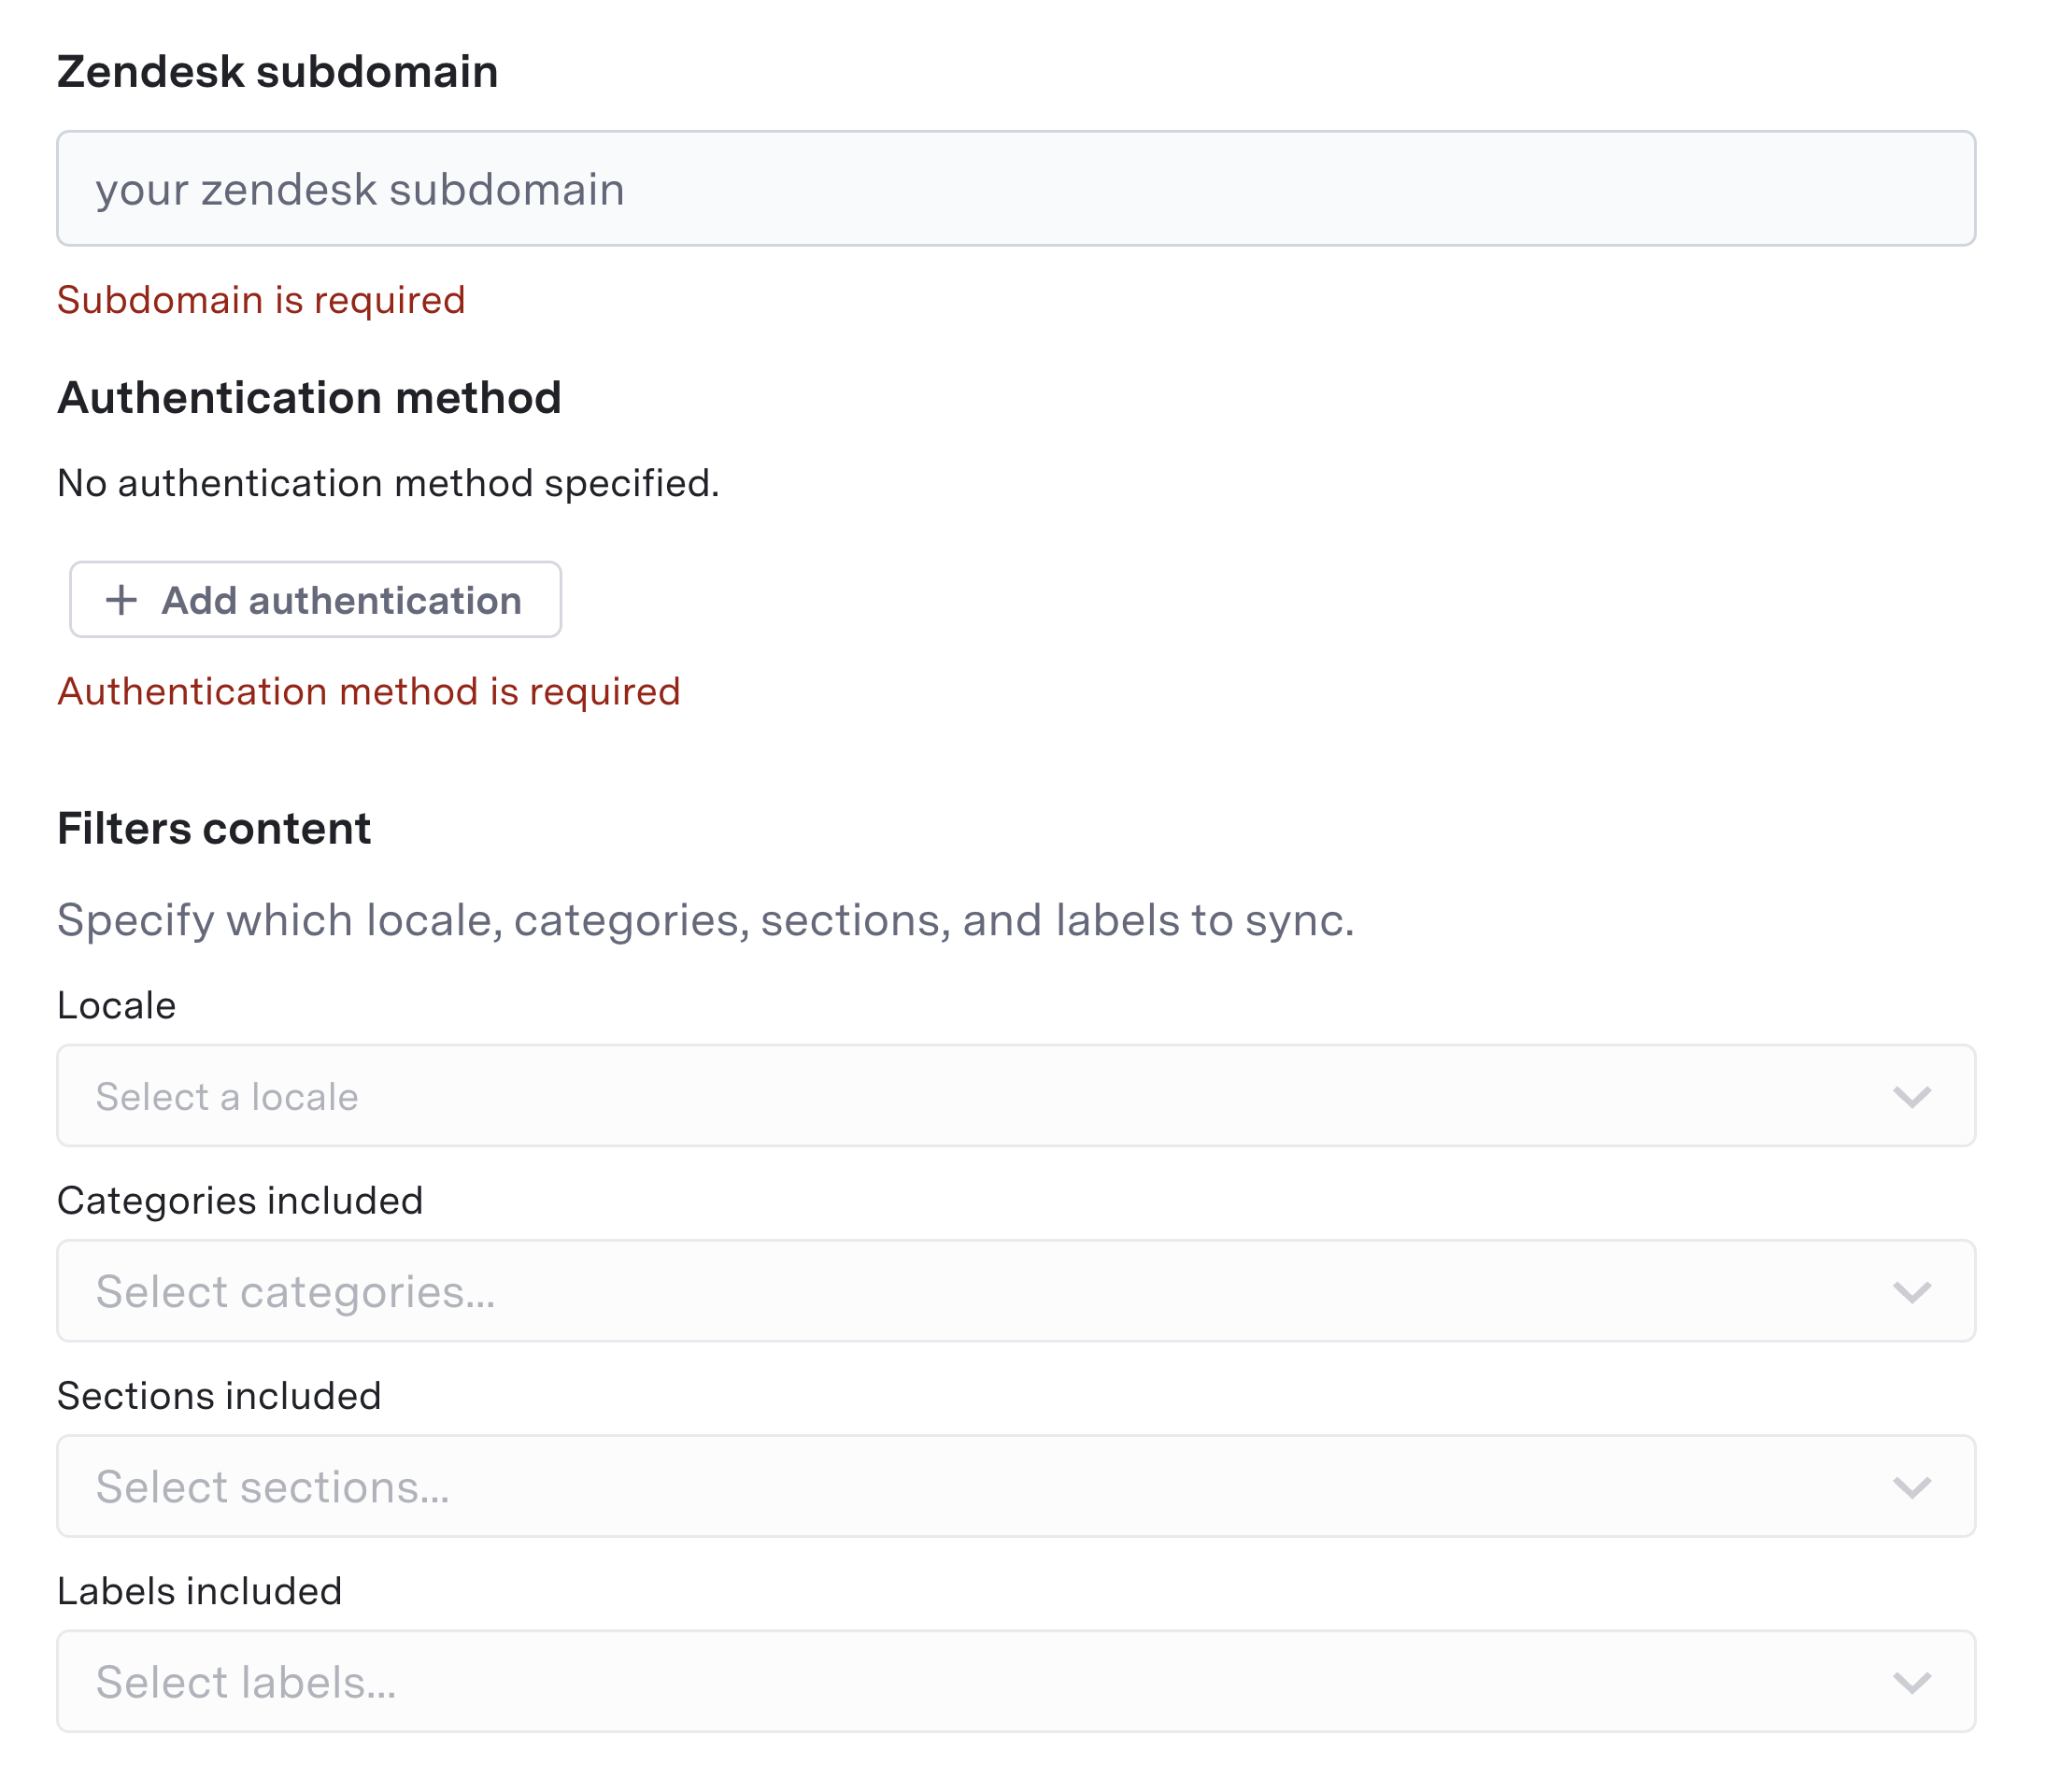Click the Categories included label
2046x1792 pixels.
240,1200
